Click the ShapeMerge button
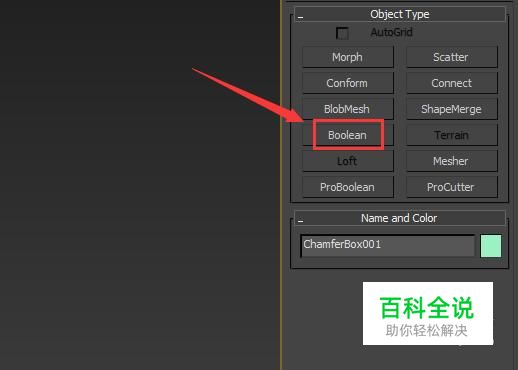Screen dimensions: 518x370 [x=452, y=109]
